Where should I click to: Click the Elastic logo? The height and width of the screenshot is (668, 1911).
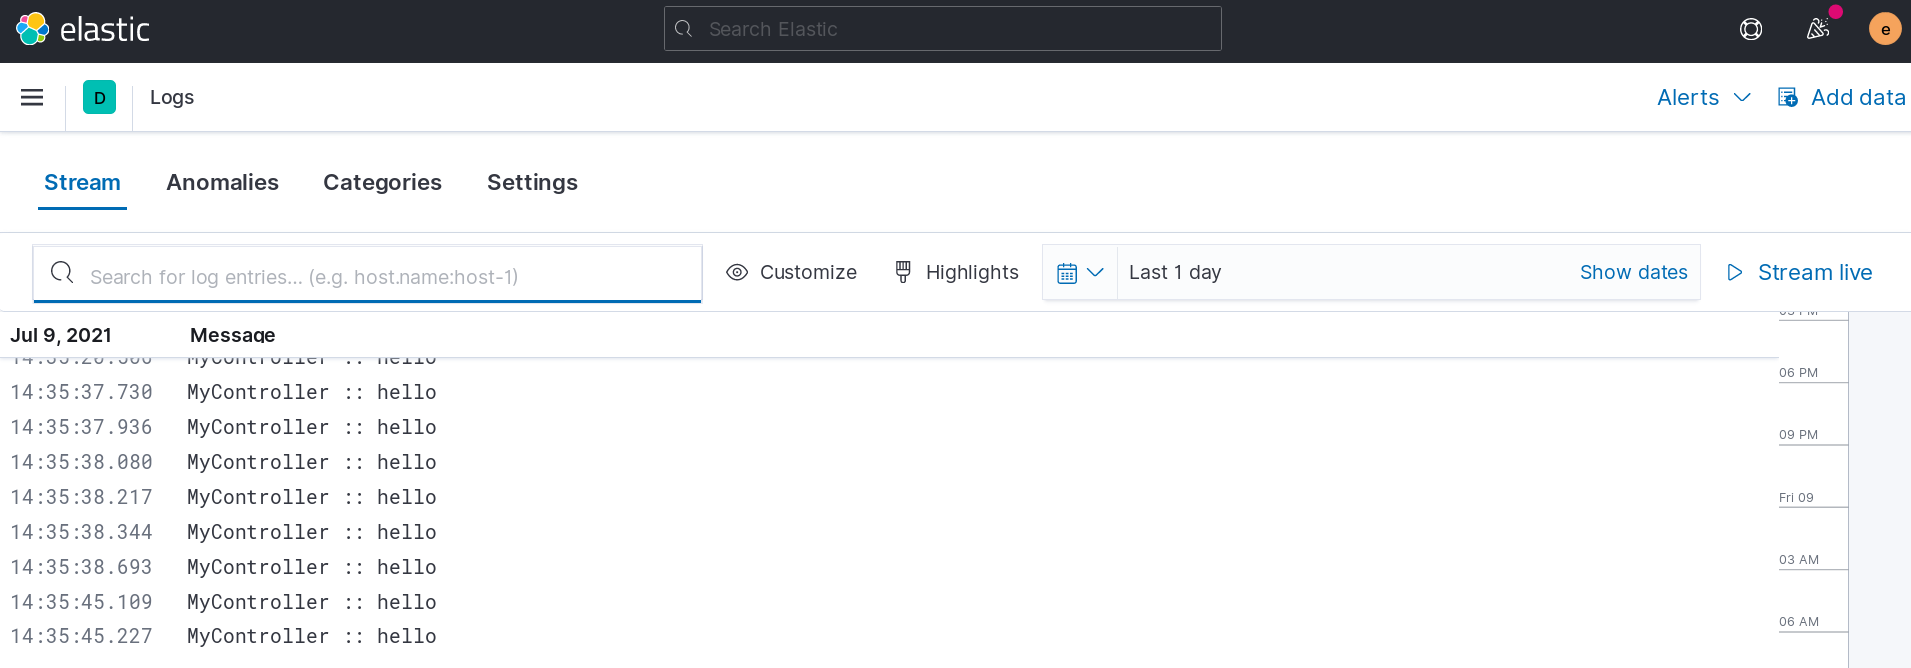(x=82, y=29)
